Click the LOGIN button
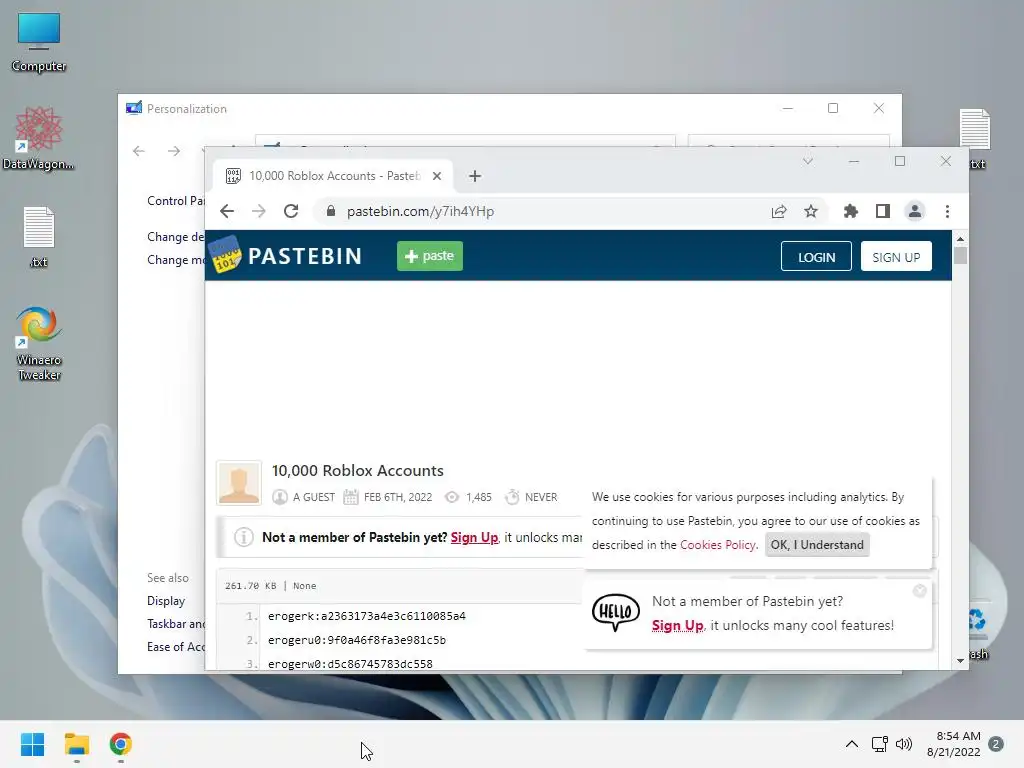Image resolution: width=1024 pixels, height=768 pixels. [x=816, y=257]
